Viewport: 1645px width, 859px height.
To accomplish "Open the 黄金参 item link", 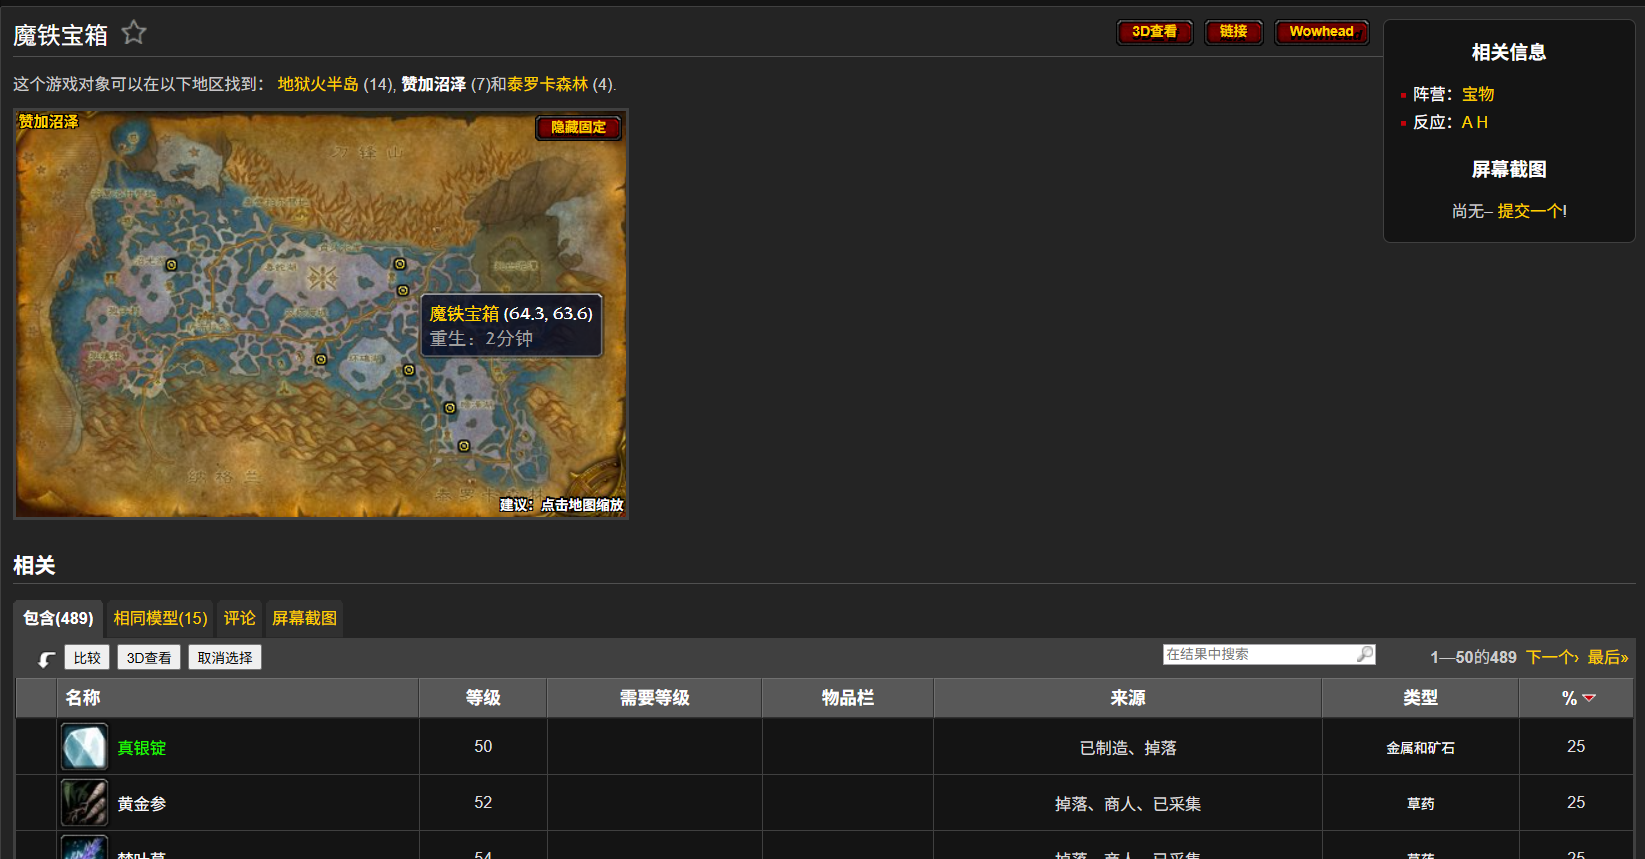I will point(142,804).
